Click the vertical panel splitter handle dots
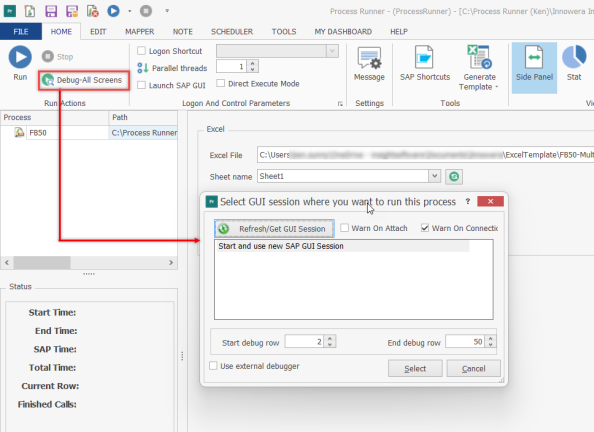594x432 pixels. tap(182, 356)
